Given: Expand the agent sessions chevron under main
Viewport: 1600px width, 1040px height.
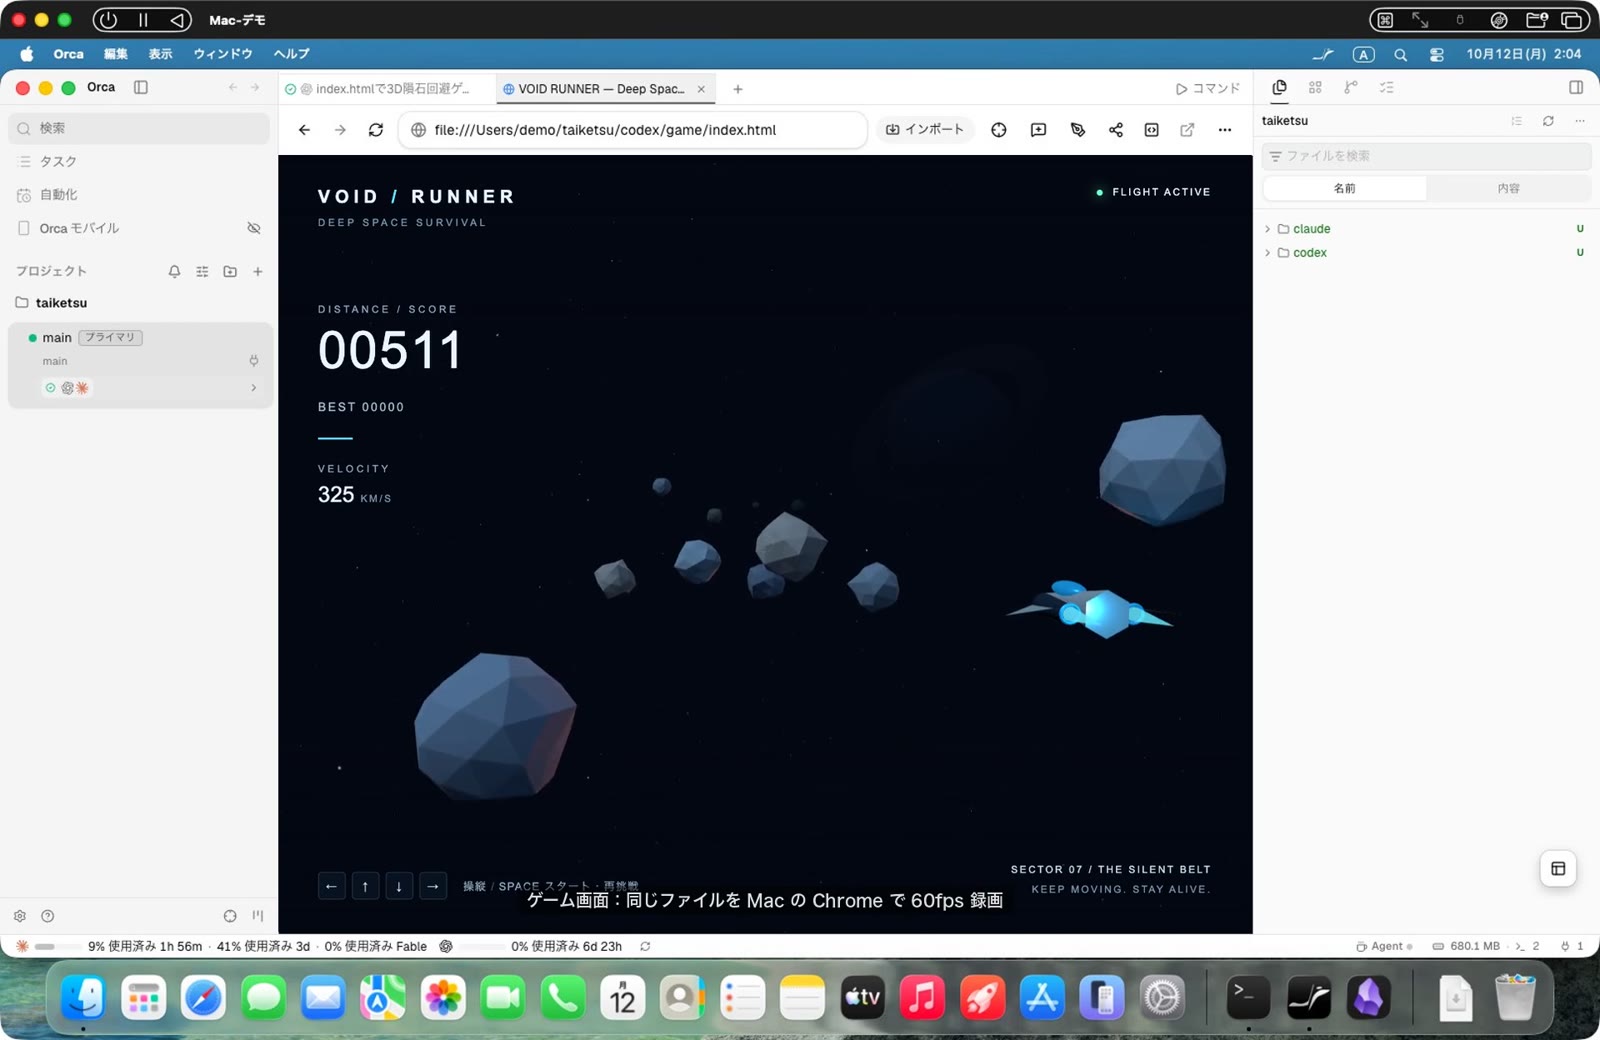Looking at the screenshot, I should [254, 388].
